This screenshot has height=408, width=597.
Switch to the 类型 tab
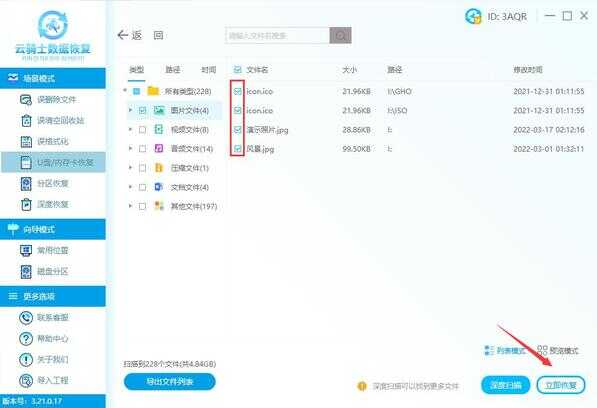pyautogui.click(x=136, y=70)
